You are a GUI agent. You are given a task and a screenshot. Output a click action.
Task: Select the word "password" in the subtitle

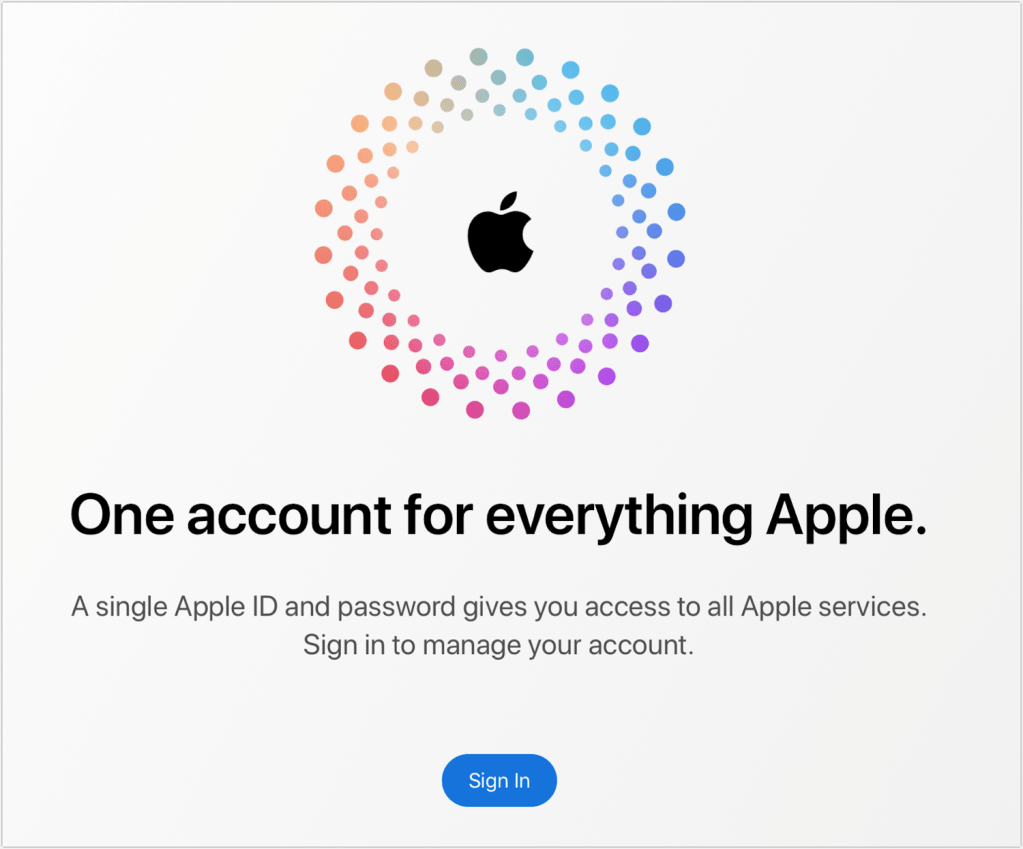tap(396, 608)
